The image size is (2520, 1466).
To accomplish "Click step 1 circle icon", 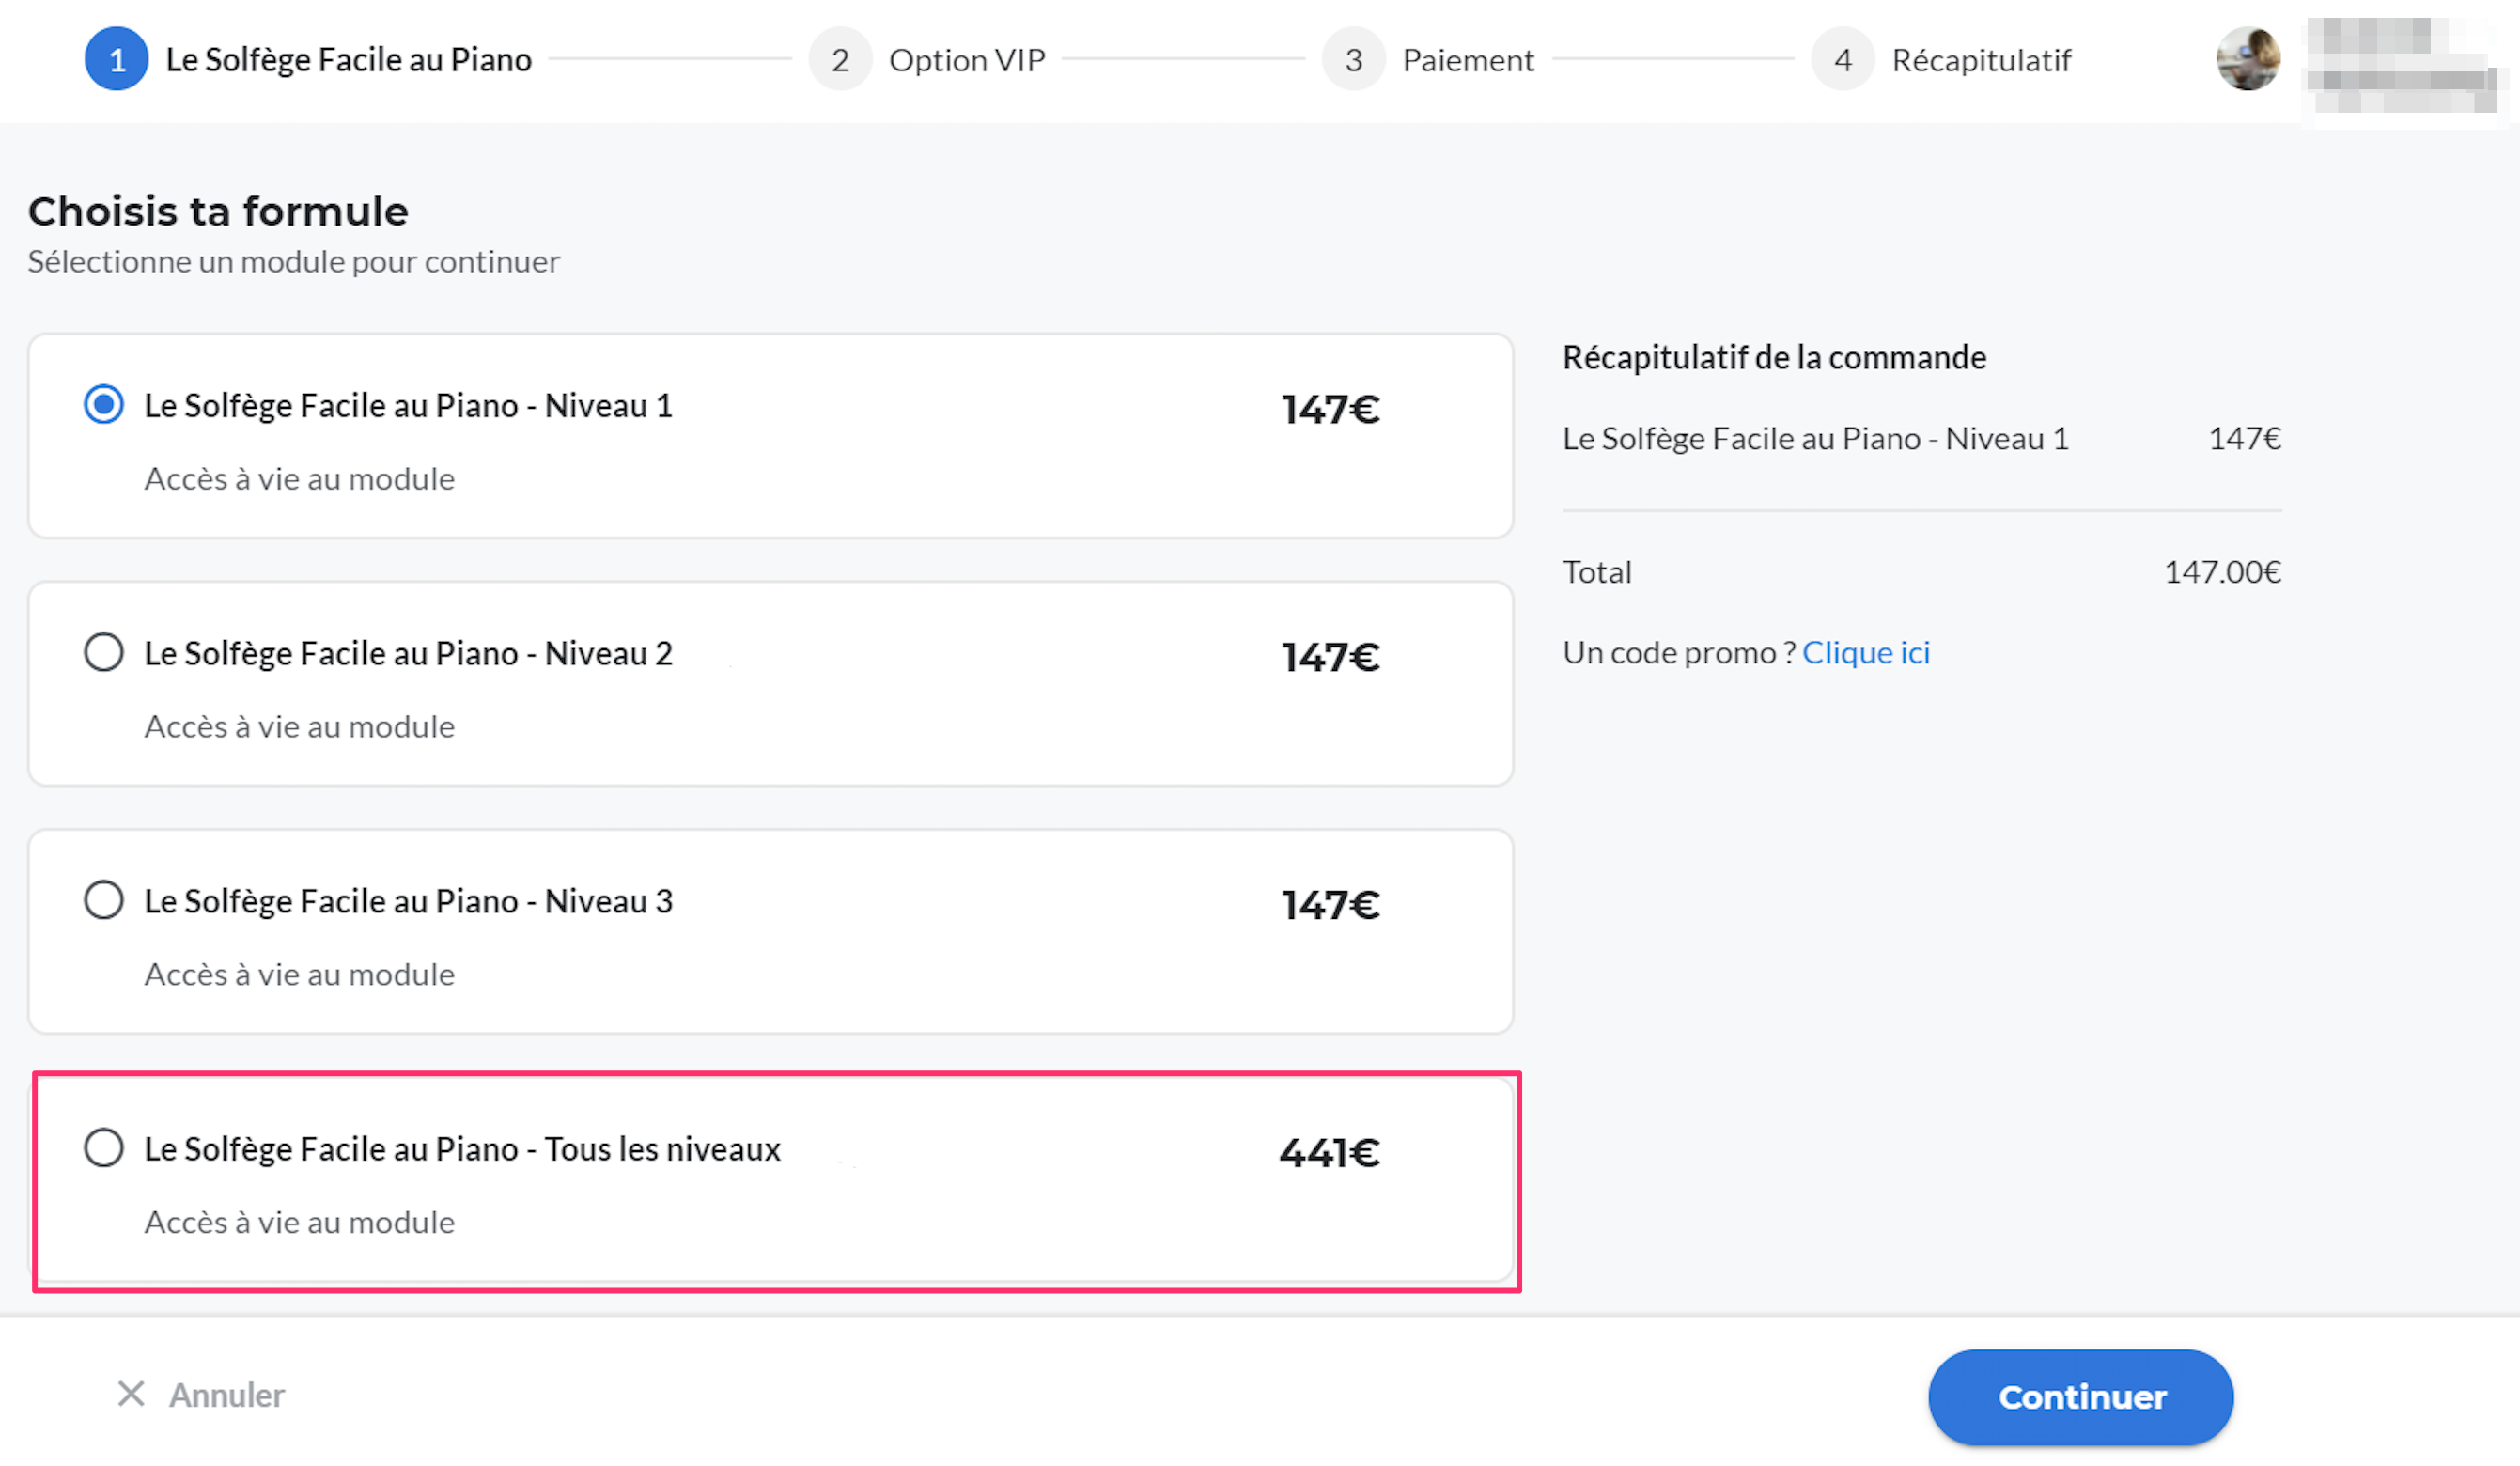I will coord(116,60).
